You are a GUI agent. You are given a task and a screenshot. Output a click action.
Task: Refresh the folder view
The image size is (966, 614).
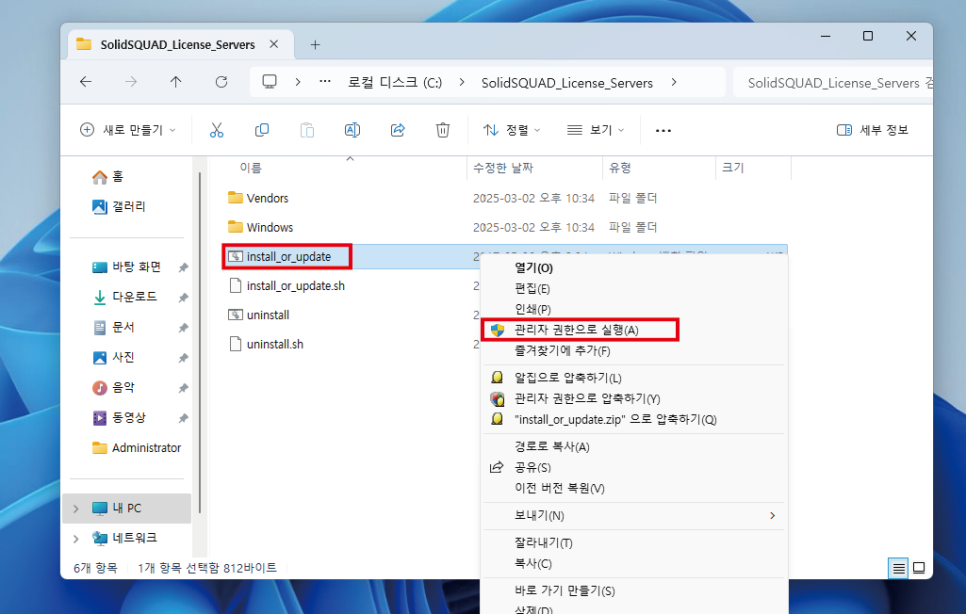click(221, 82)
